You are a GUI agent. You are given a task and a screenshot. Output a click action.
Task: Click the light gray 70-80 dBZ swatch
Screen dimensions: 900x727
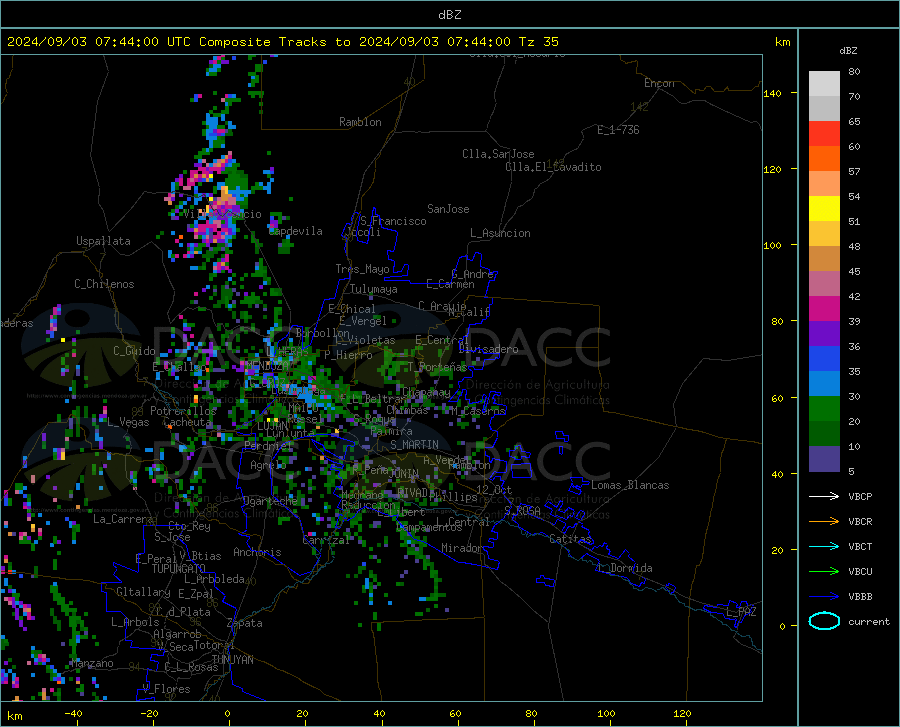click(824, 84)
